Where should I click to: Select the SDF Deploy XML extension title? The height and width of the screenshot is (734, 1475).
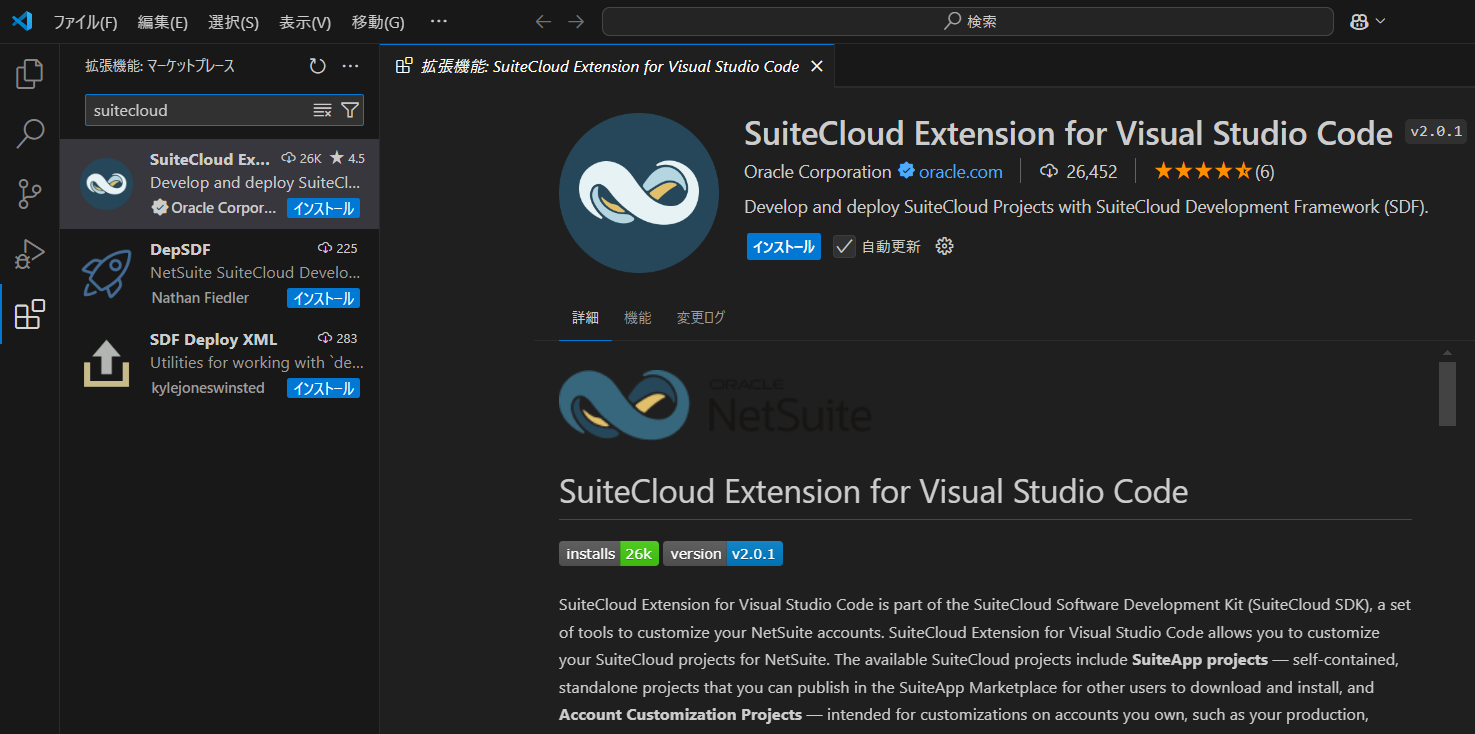(213, 339)
